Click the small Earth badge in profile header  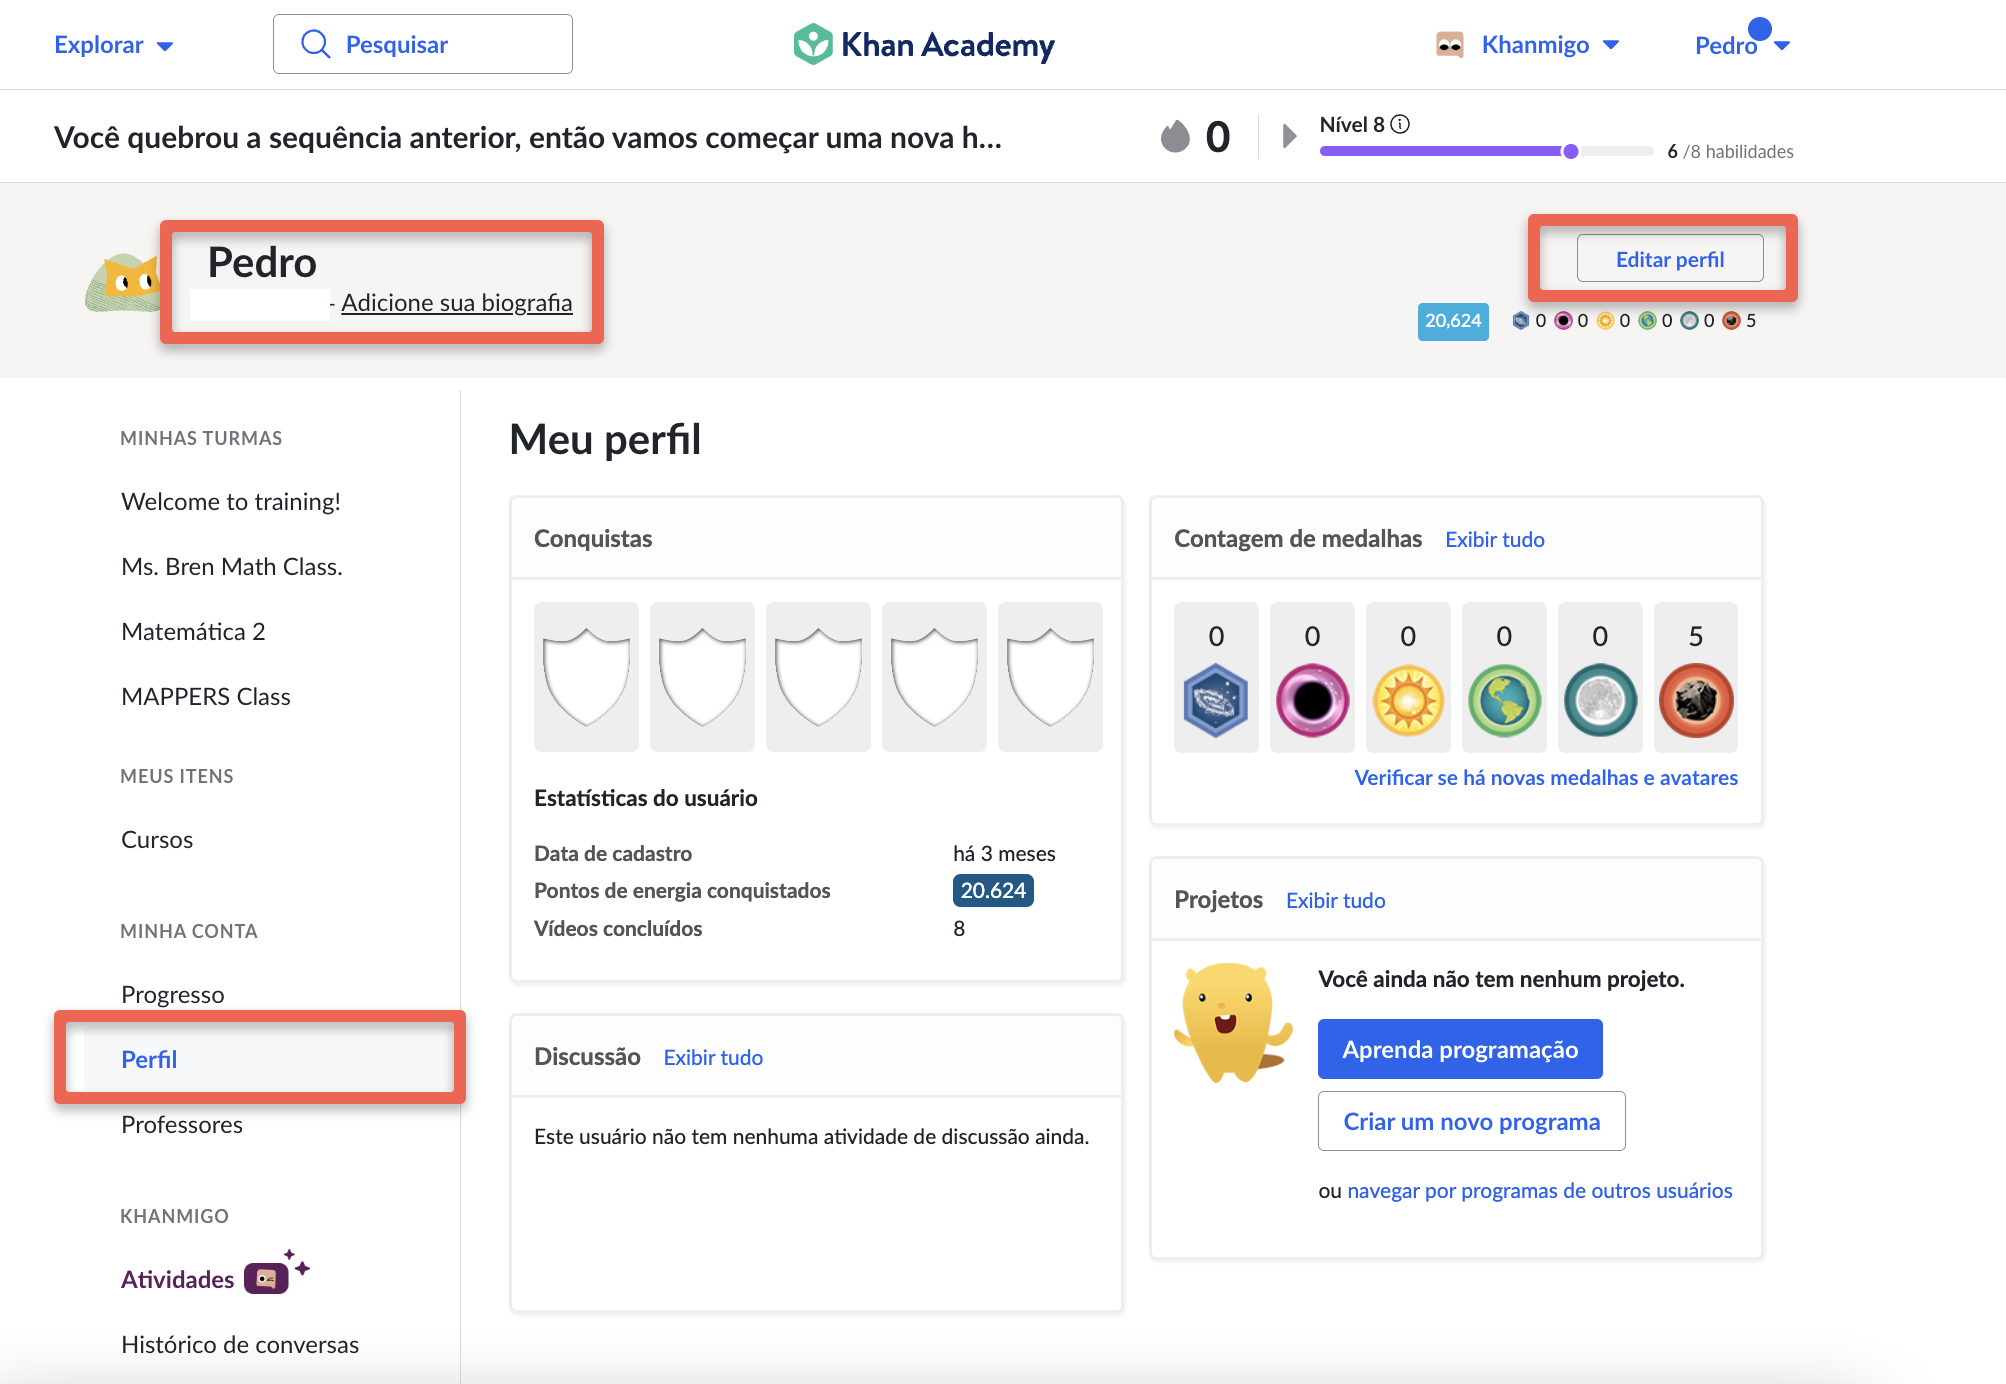(x=1647, y=321)
